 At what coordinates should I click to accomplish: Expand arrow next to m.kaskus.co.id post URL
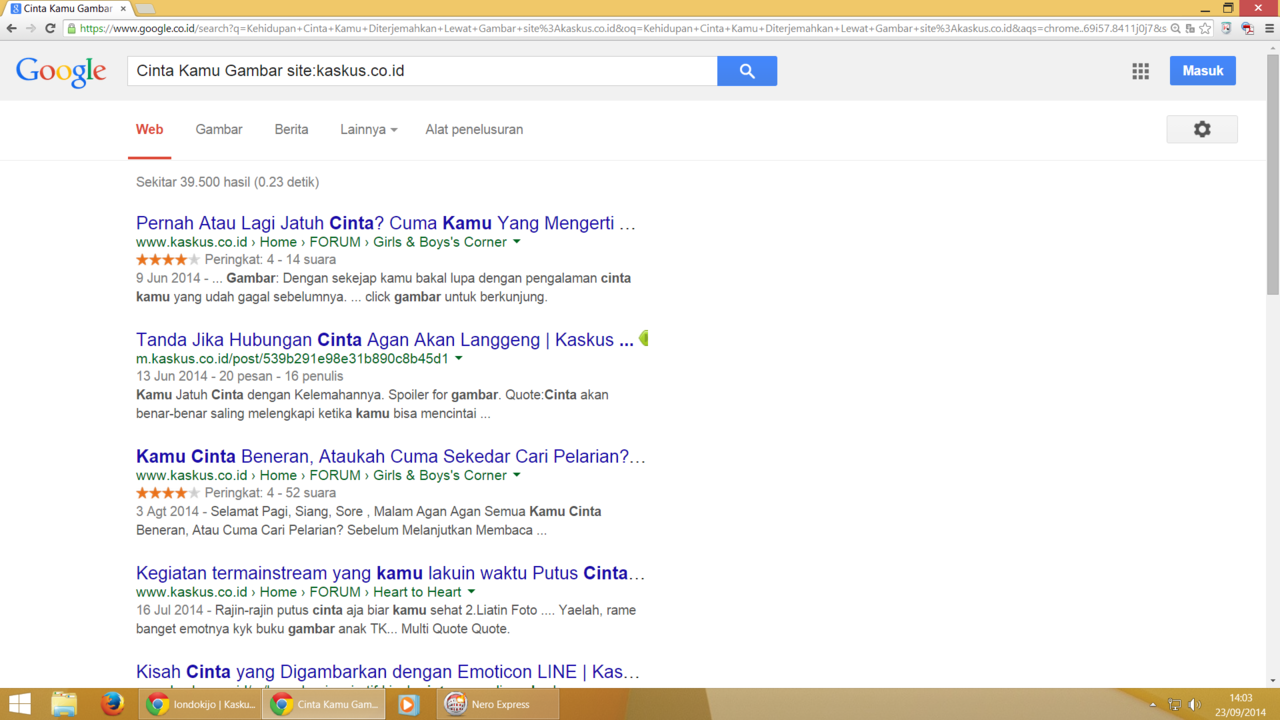point(459,358)
